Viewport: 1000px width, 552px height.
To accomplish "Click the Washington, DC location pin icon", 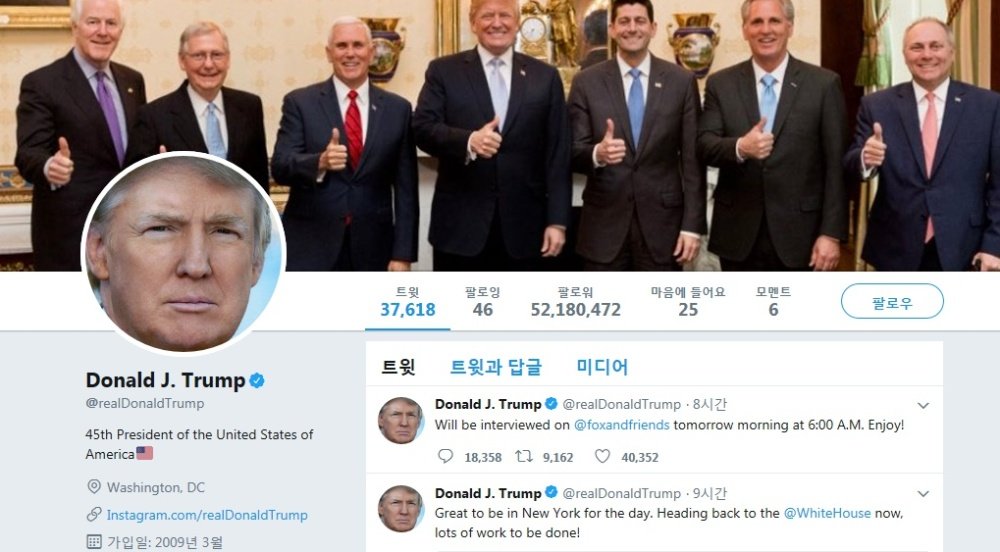I will coord(94,487).
